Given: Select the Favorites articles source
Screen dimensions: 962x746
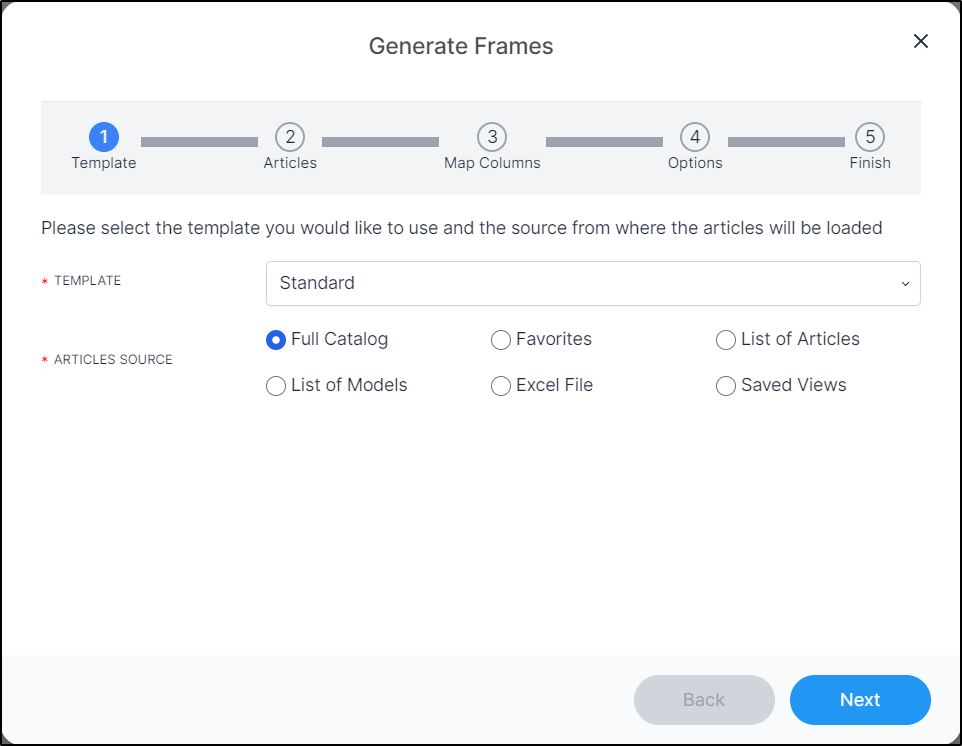Looking at the screenshot, I should (501, 340).
